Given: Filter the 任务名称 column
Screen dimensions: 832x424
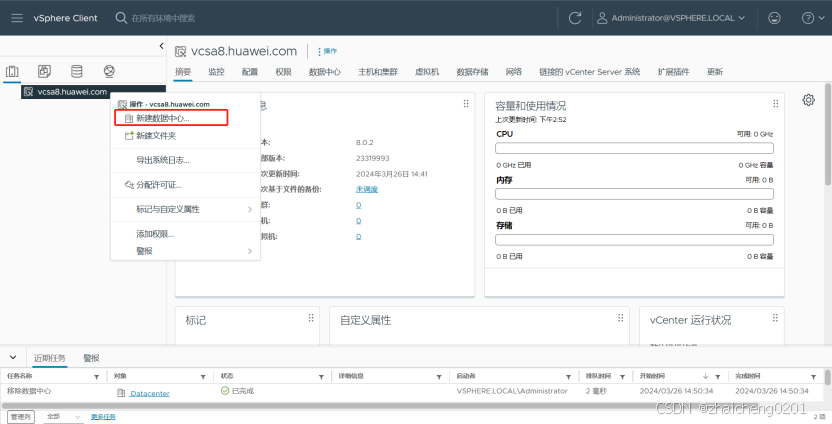Looking at the screenshot, I should pyautogui.click(x=97, y=377).
